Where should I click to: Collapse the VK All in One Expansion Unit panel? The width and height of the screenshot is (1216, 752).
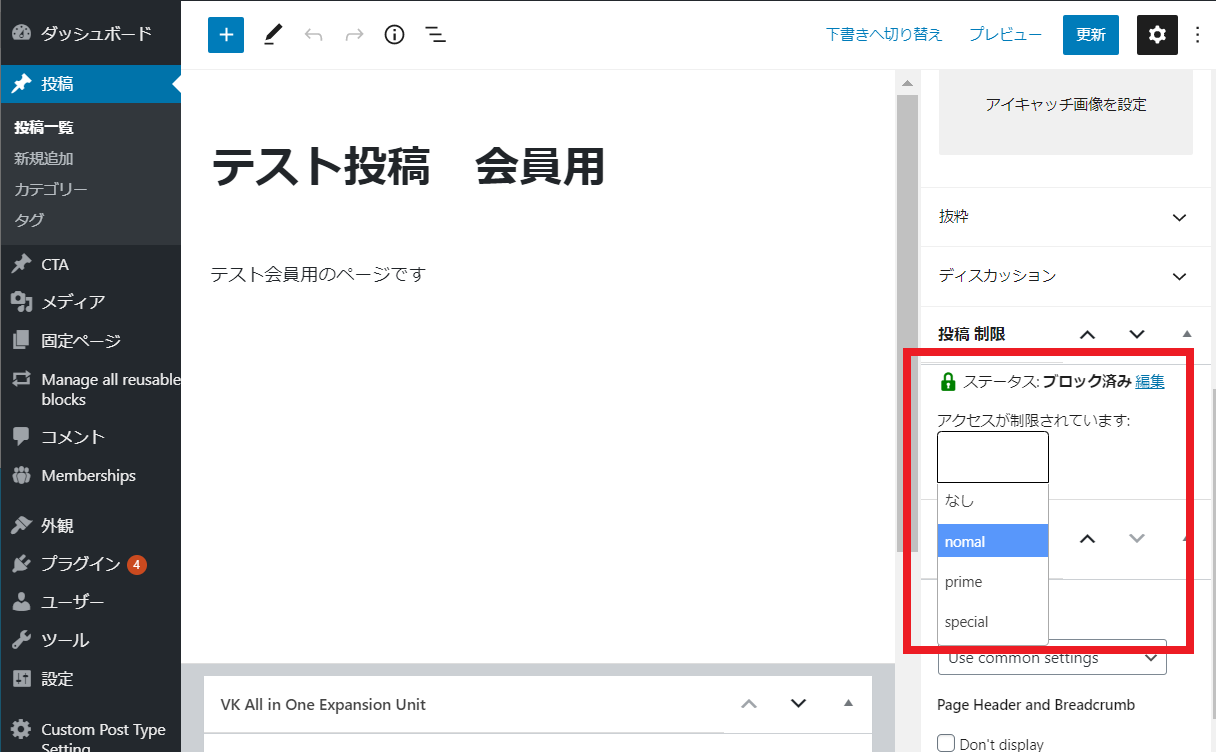click(x=848, y=703)
